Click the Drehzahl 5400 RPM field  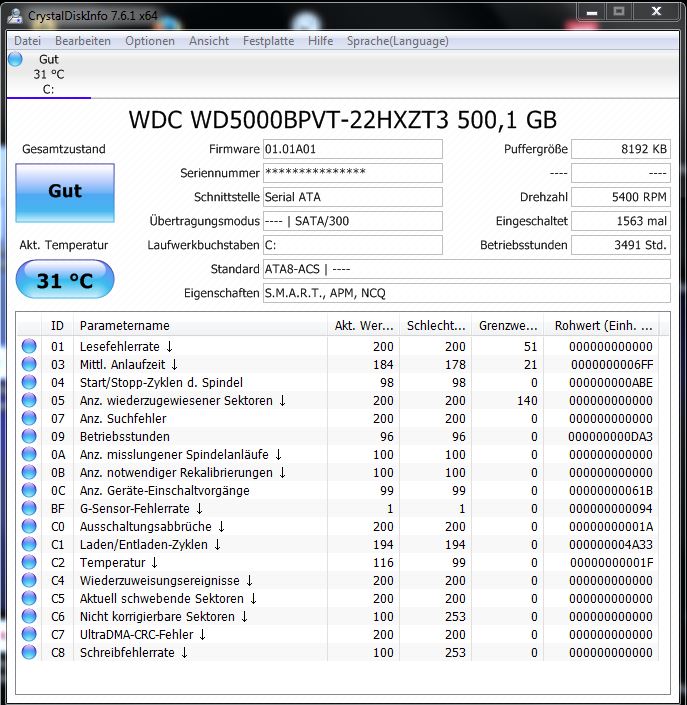tap(620, 197)
